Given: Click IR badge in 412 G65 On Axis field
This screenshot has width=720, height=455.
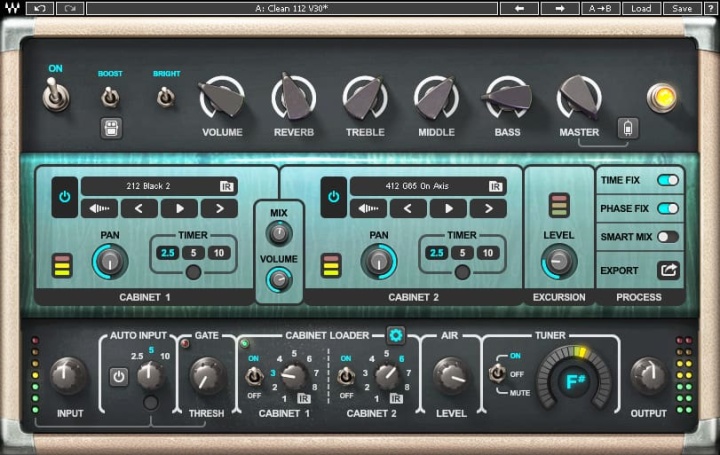Looking at the screenshot, I should click(495, 186).
